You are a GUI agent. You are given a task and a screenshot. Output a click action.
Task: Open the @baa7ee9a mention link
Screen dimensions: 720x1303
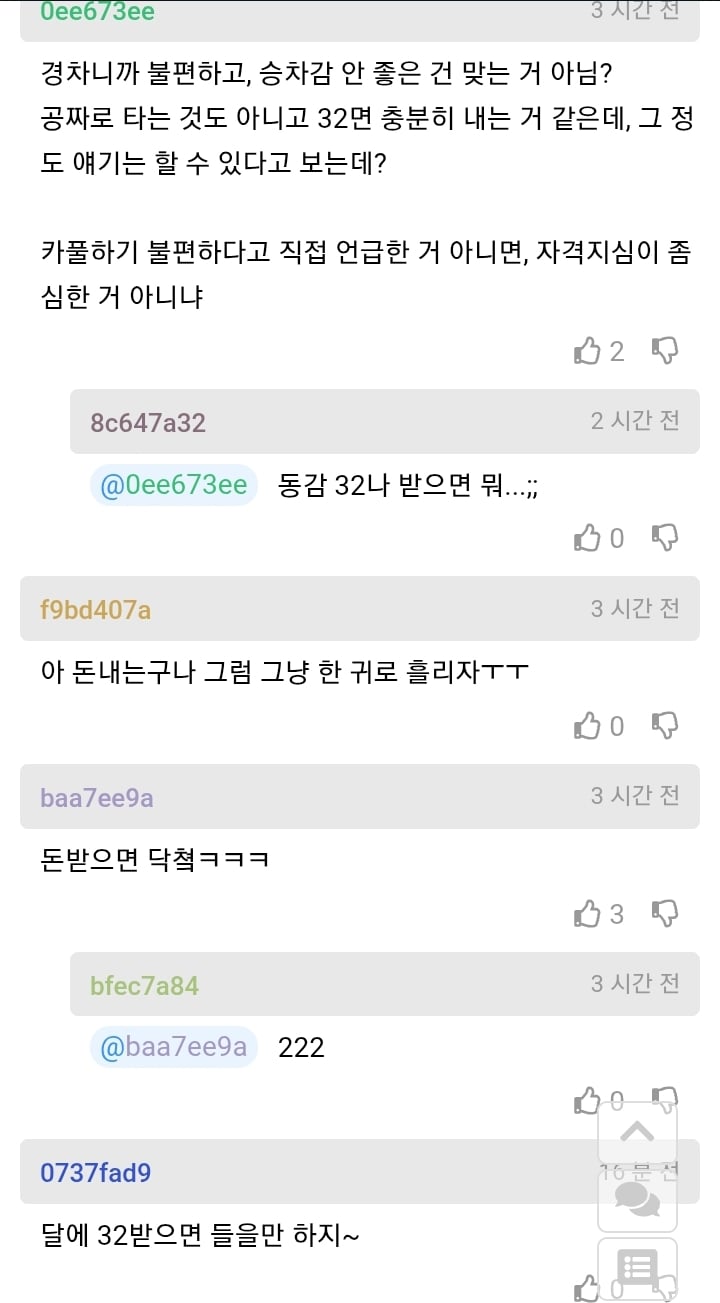pyautogui.click(x=172, y=1046)
